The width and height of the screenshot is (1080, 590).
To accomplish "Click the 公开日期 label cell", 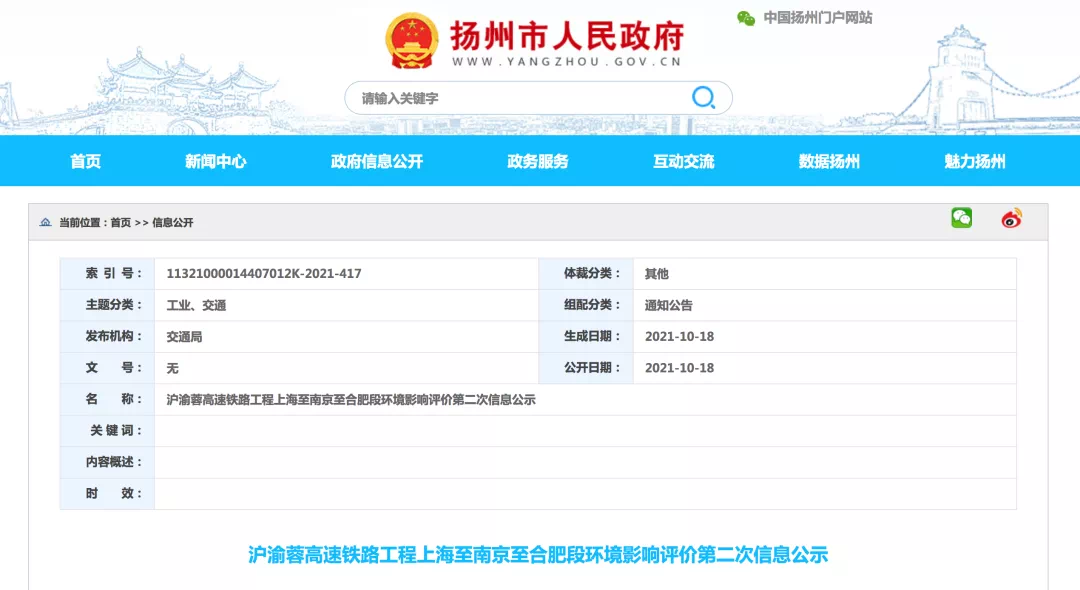I will coord(586,368).
